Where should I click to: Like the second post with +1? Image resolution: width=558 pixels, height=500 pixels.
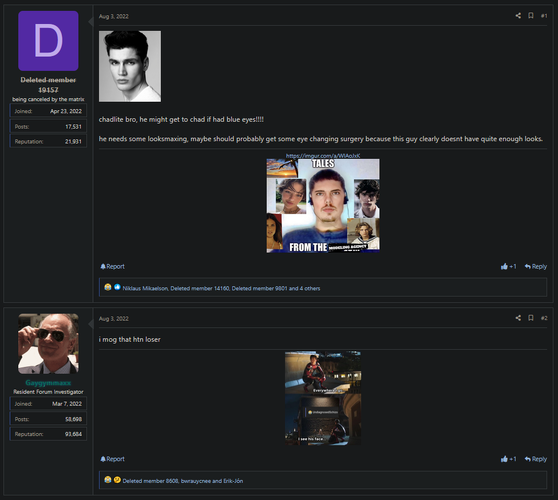tap(509, 459)
